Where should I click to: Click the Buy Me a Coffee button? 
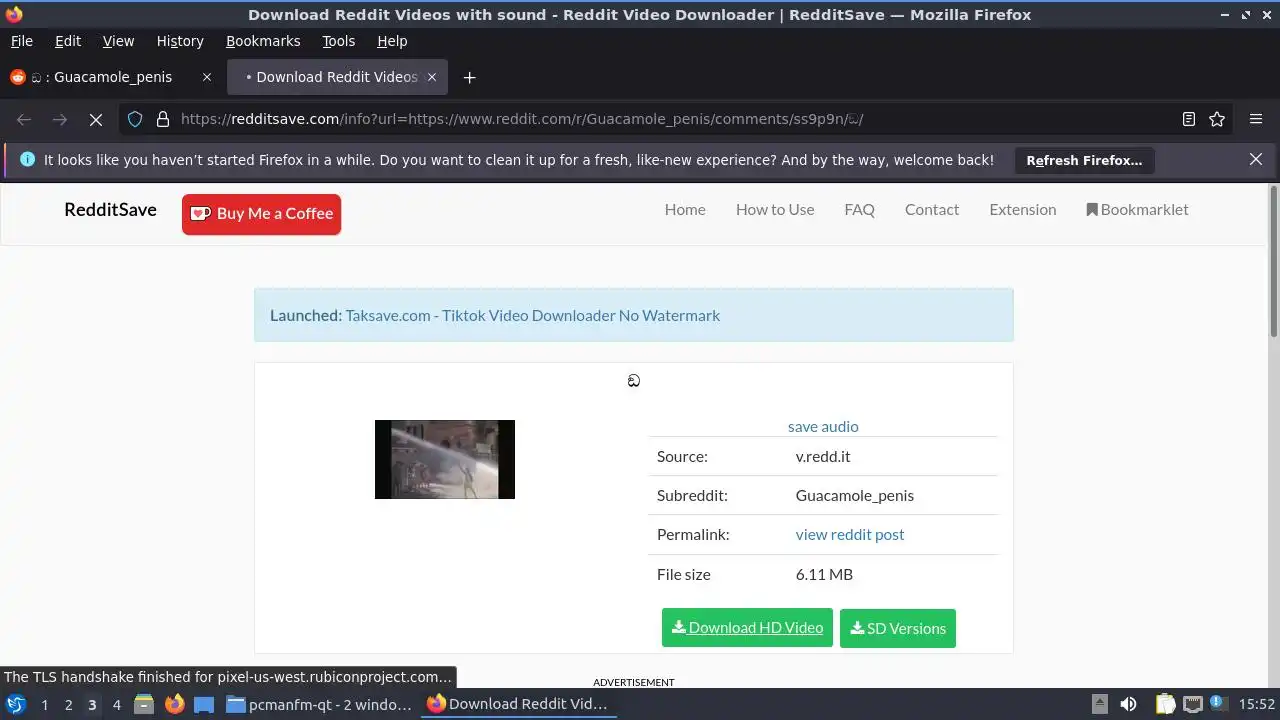[x=261, y=214]
